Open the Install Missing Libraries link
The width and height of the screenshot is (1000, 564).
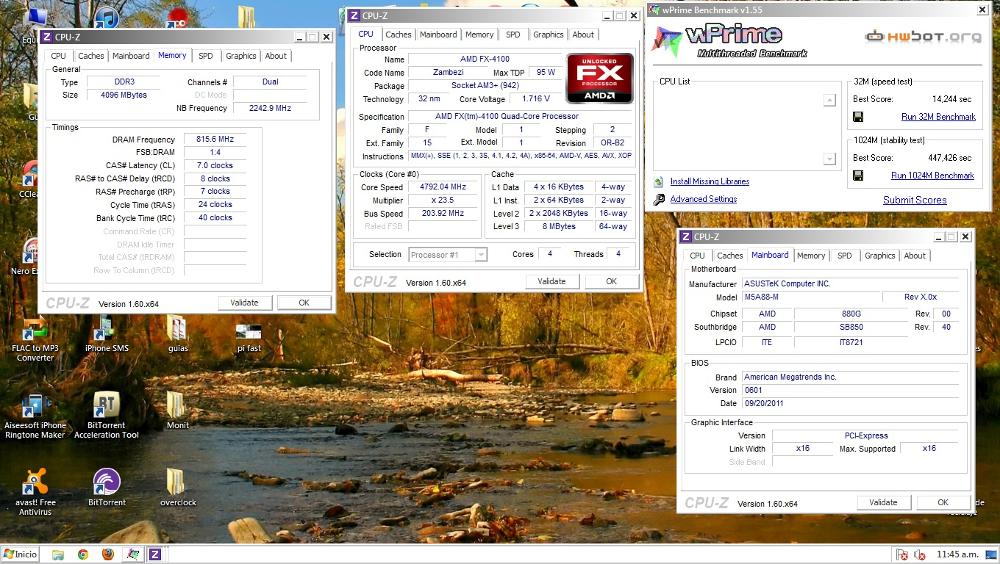[709, 182]
